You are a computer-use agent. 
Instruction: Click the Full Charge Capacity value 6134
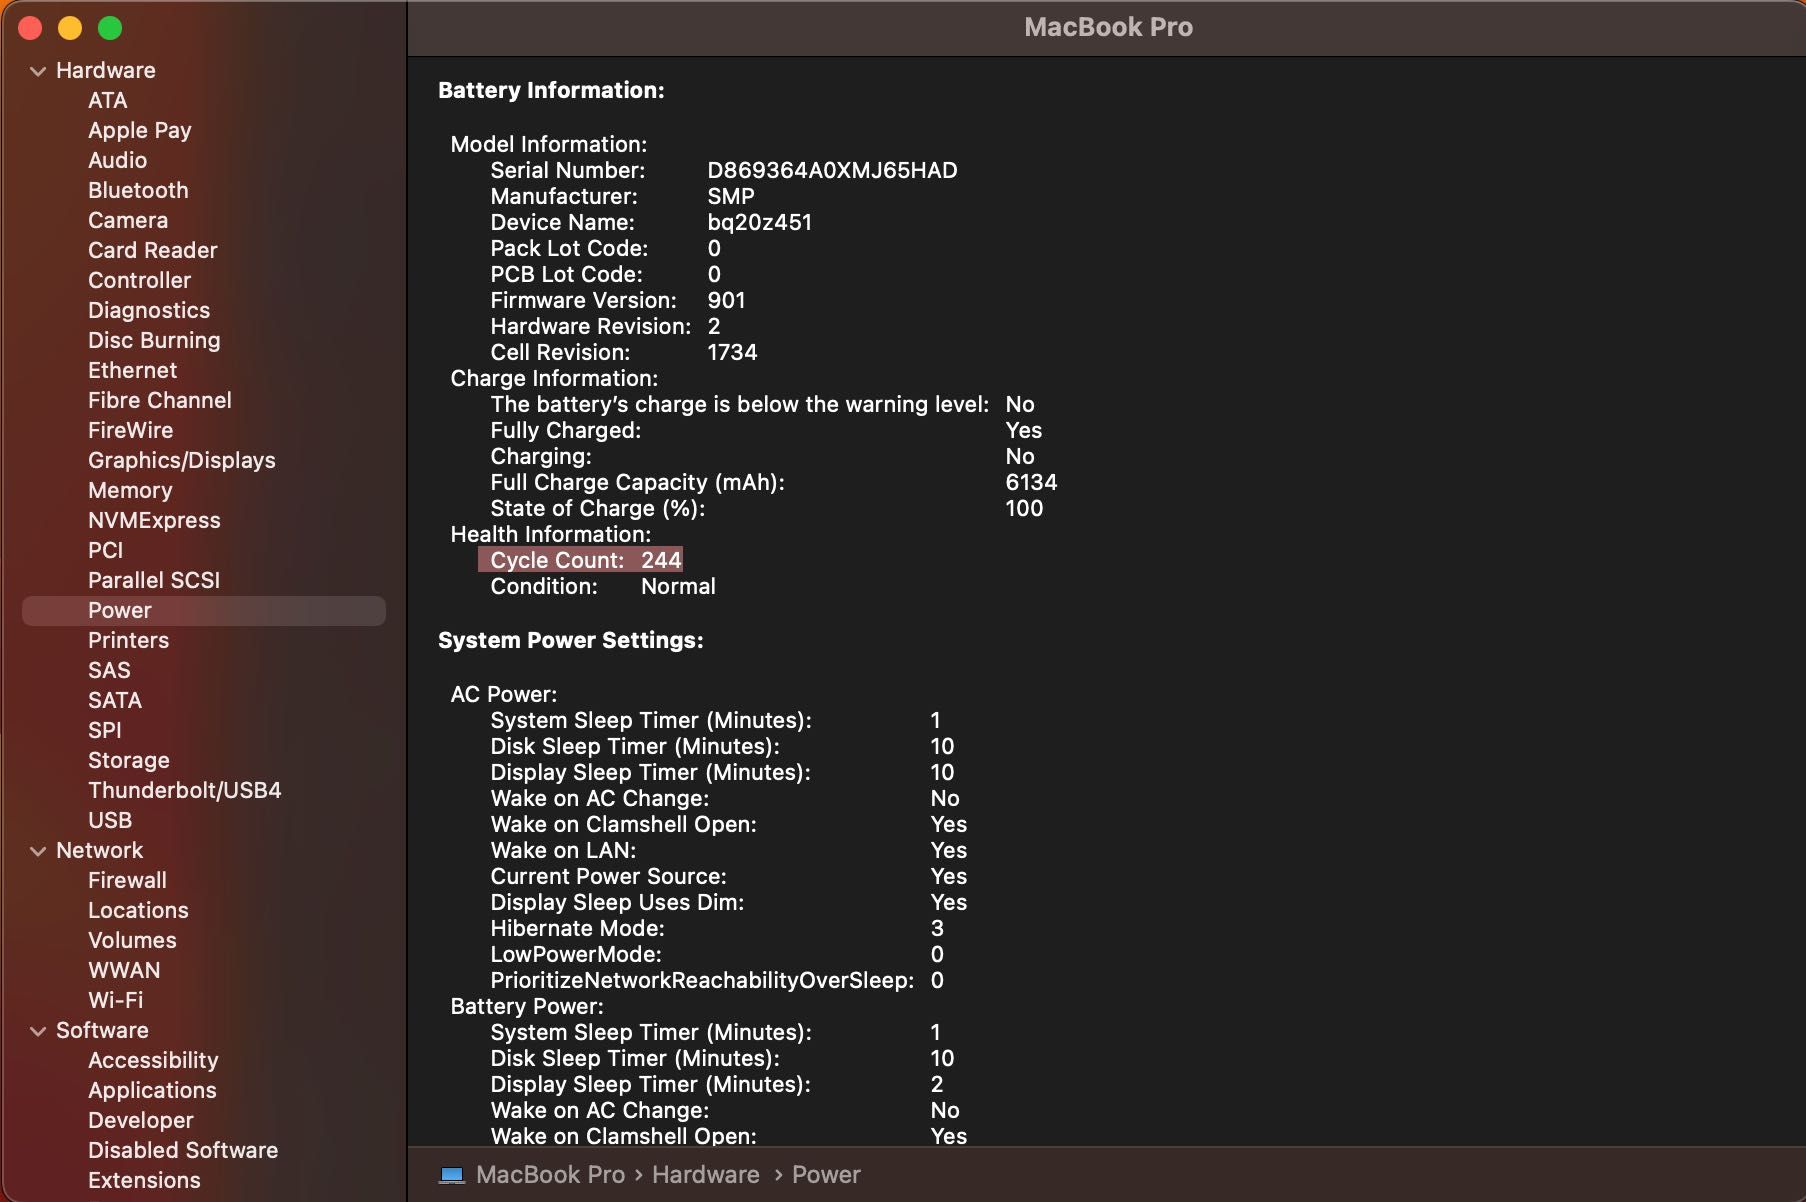1031,482
